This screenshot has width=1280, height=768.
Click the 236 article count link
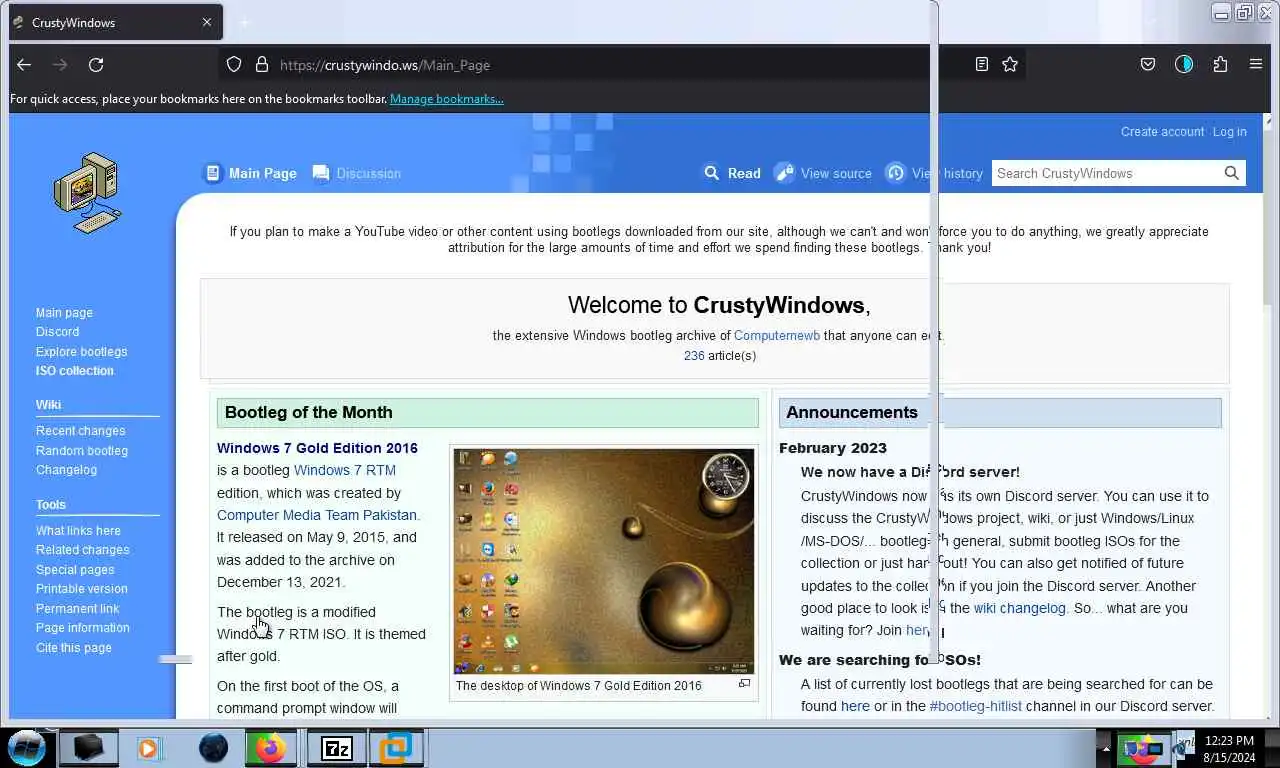tap(694, 356)
